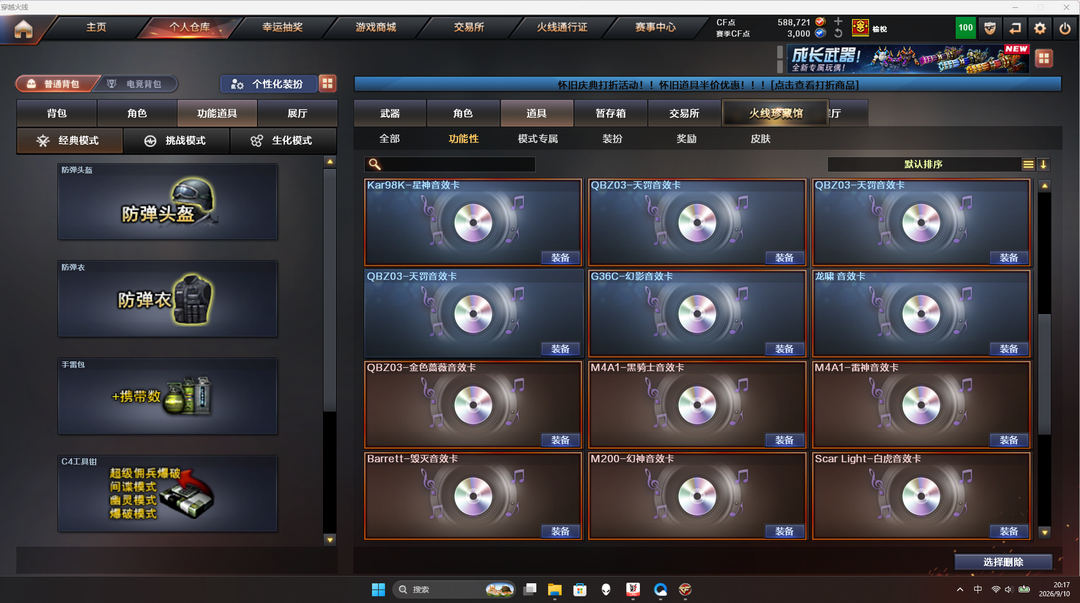Screen dimensions: 1080x603
Task: Click the search magnifier icon in inventory
Action: (374, 164)
